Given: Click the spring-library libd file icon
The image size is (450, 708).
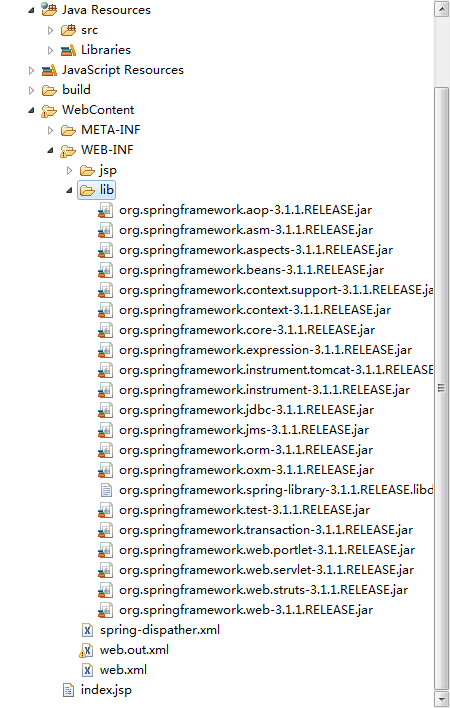Looking at the screenshot, I should 106,490.
